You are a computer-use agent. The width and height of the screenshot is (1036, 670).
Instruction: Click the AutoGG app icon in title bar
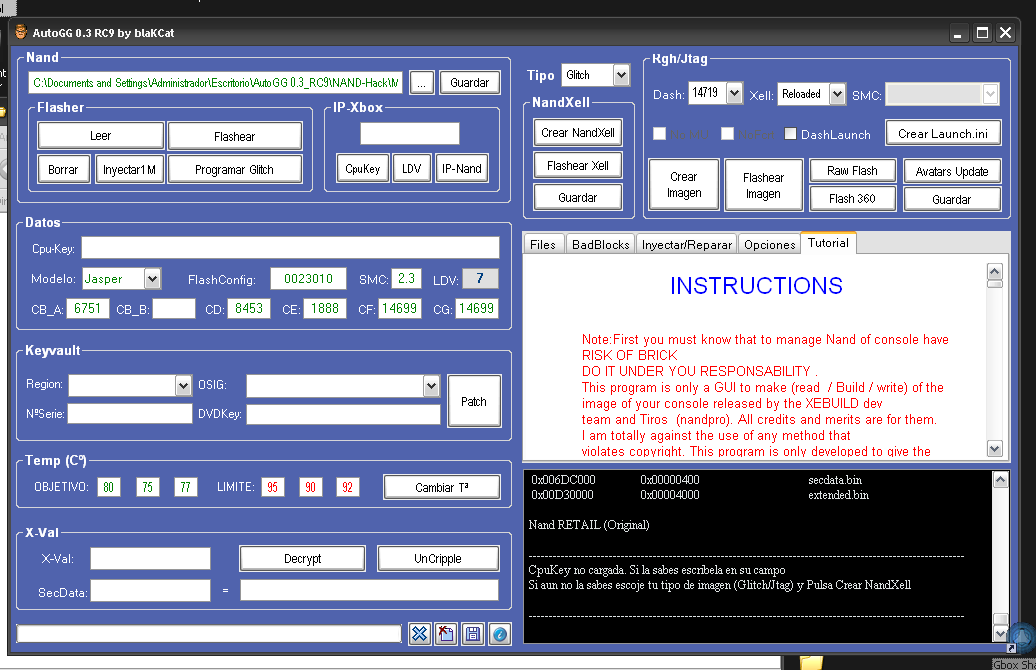22,32
